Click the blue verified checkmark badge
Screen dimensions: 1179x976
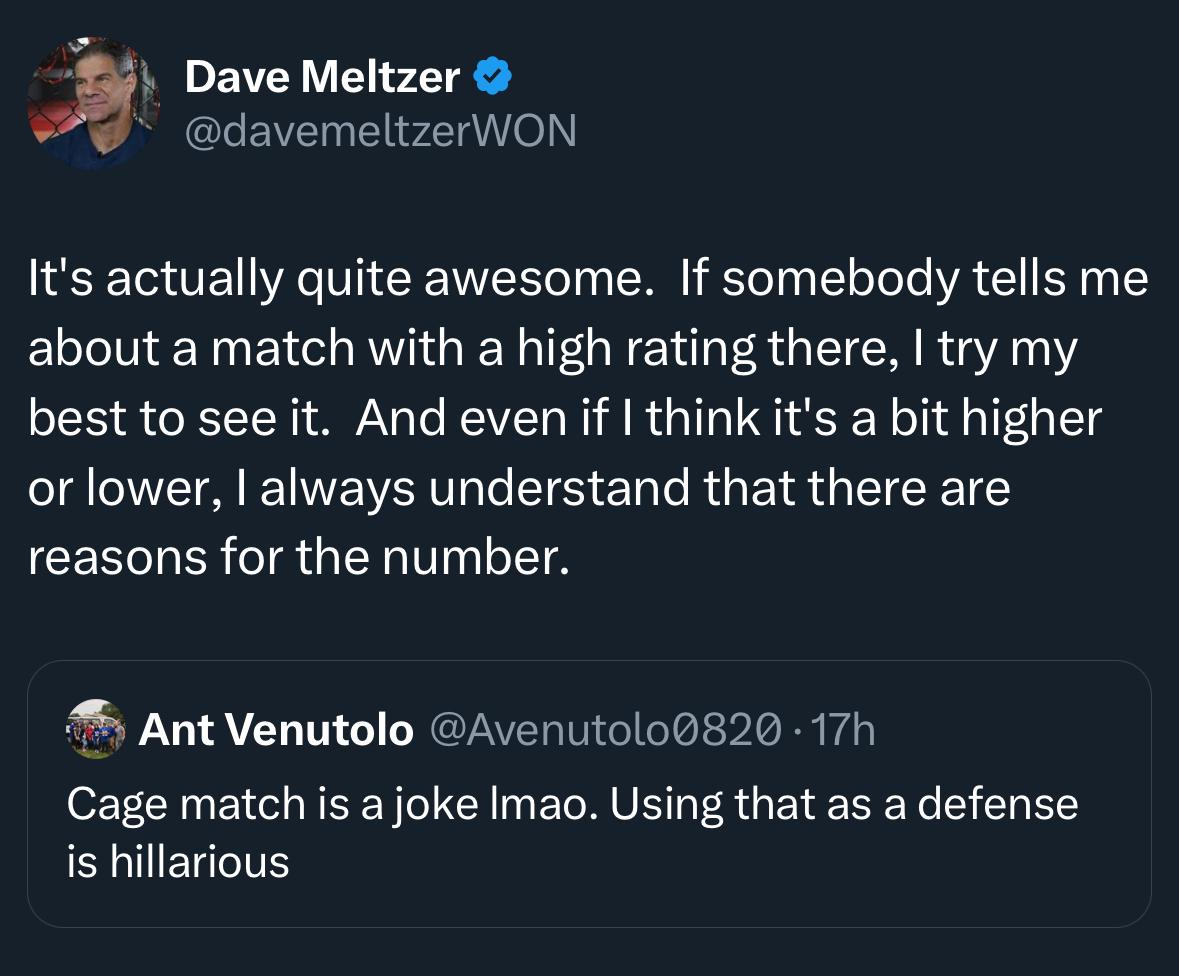tap(493, 76)
